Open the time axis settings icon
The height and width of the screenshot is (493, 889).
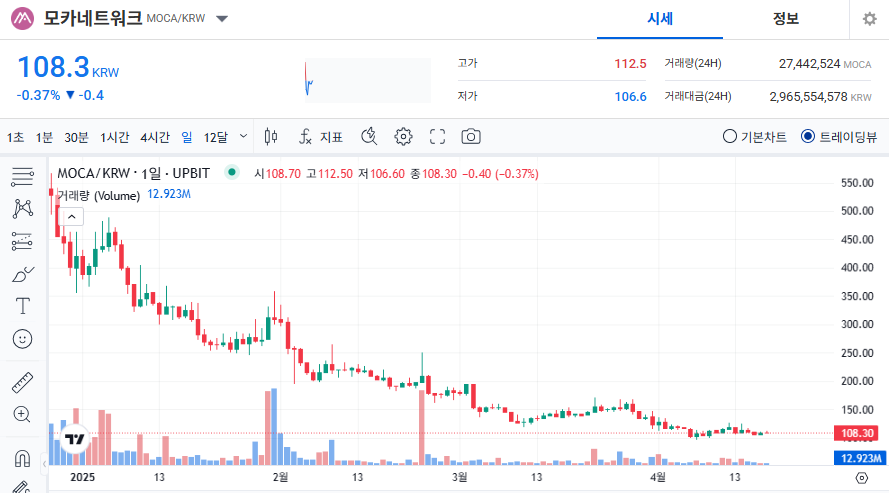tap(861, 478)
